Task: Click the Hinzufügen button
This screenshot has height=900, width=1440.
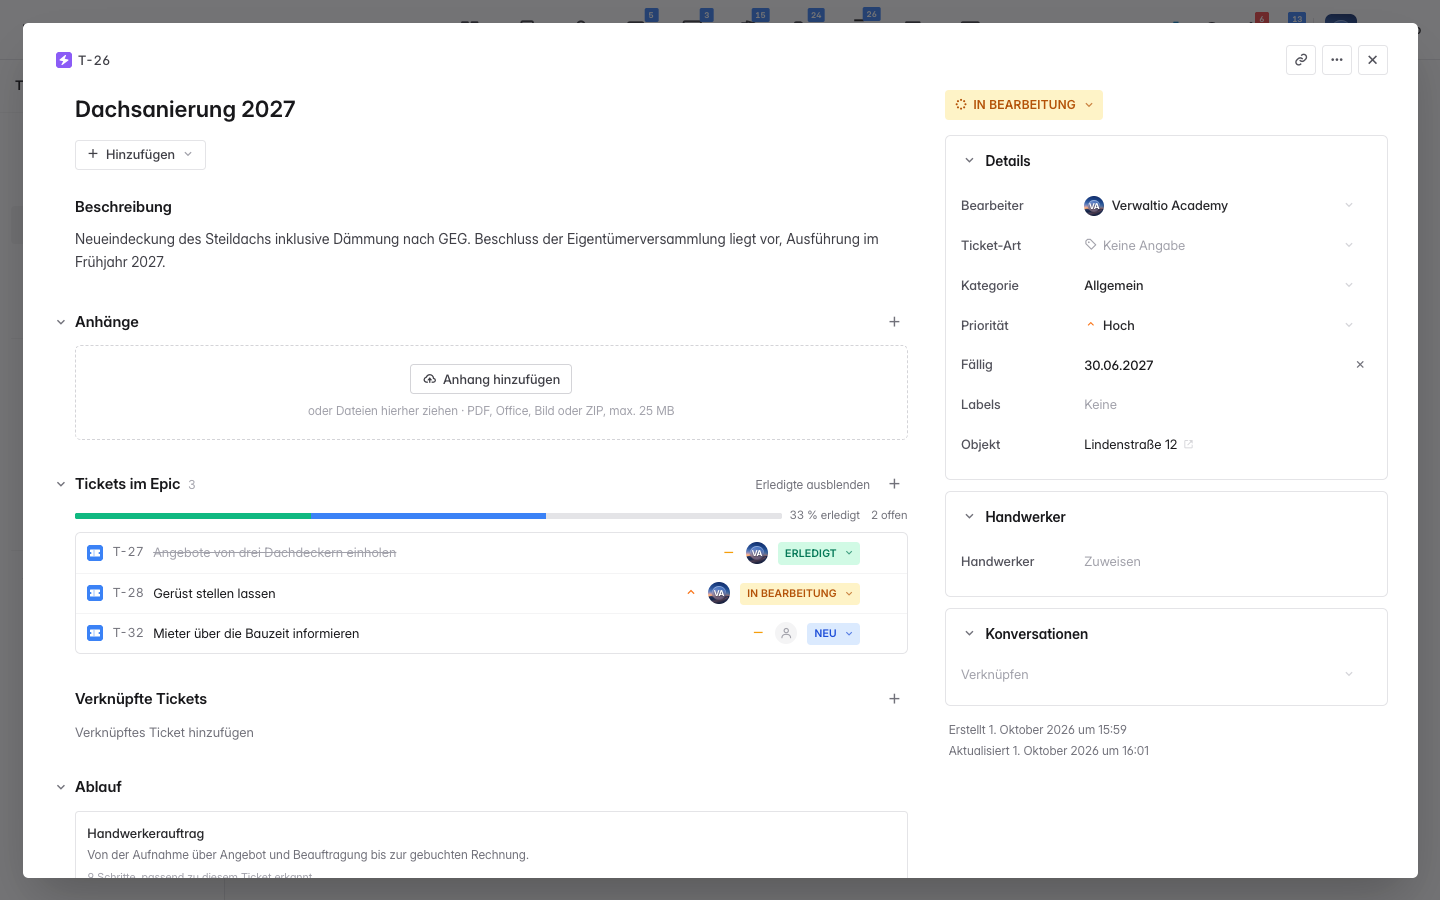Action: click(x=140, y=155)
